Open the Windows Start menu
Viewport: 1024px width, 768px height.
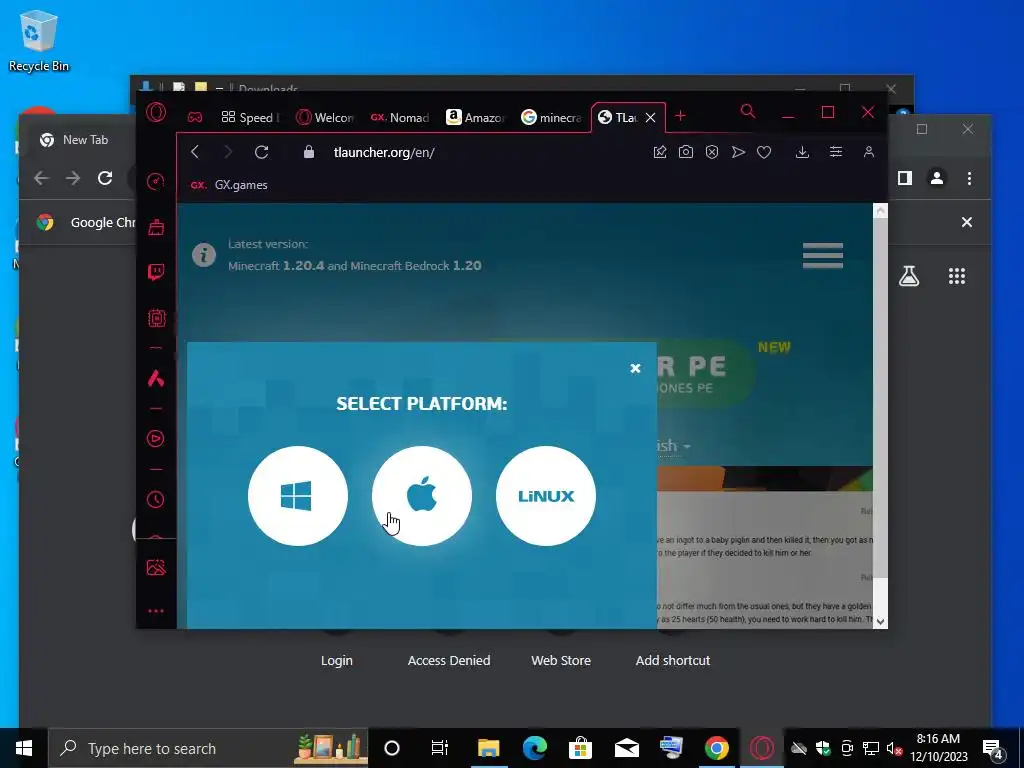[x=24, y=748]
